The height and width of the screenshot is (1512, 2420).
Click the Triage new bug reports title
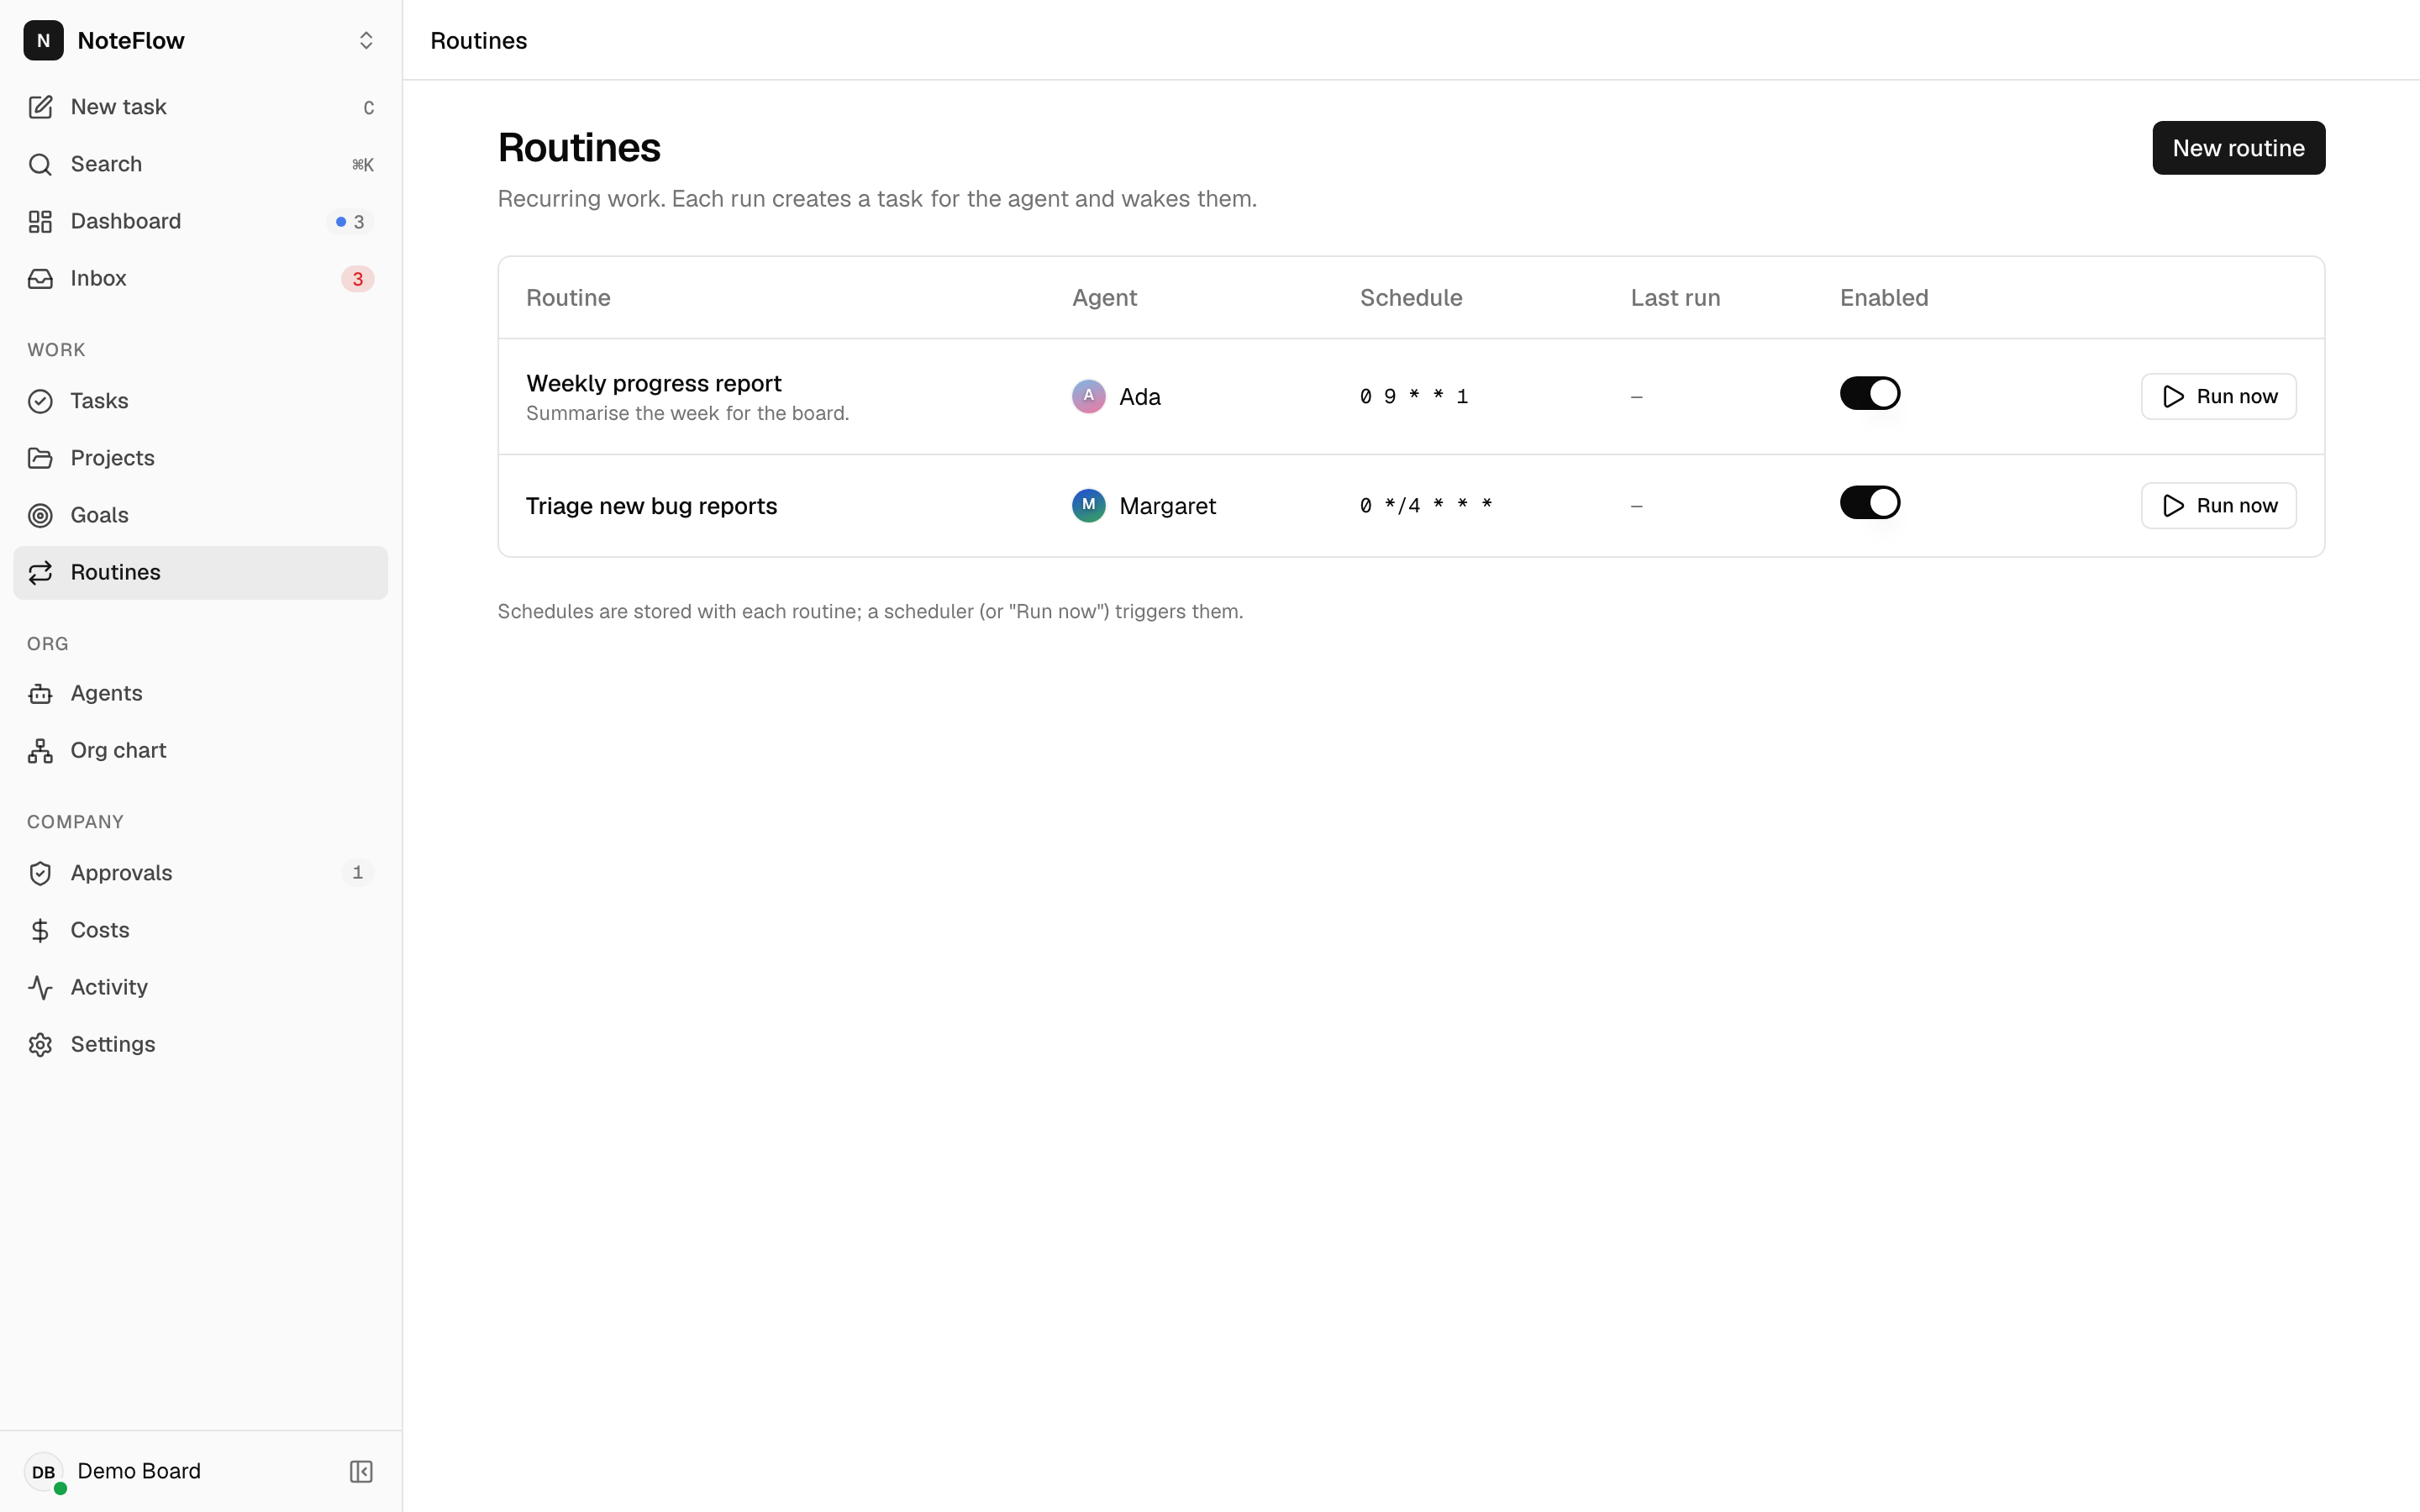(651, 506)
